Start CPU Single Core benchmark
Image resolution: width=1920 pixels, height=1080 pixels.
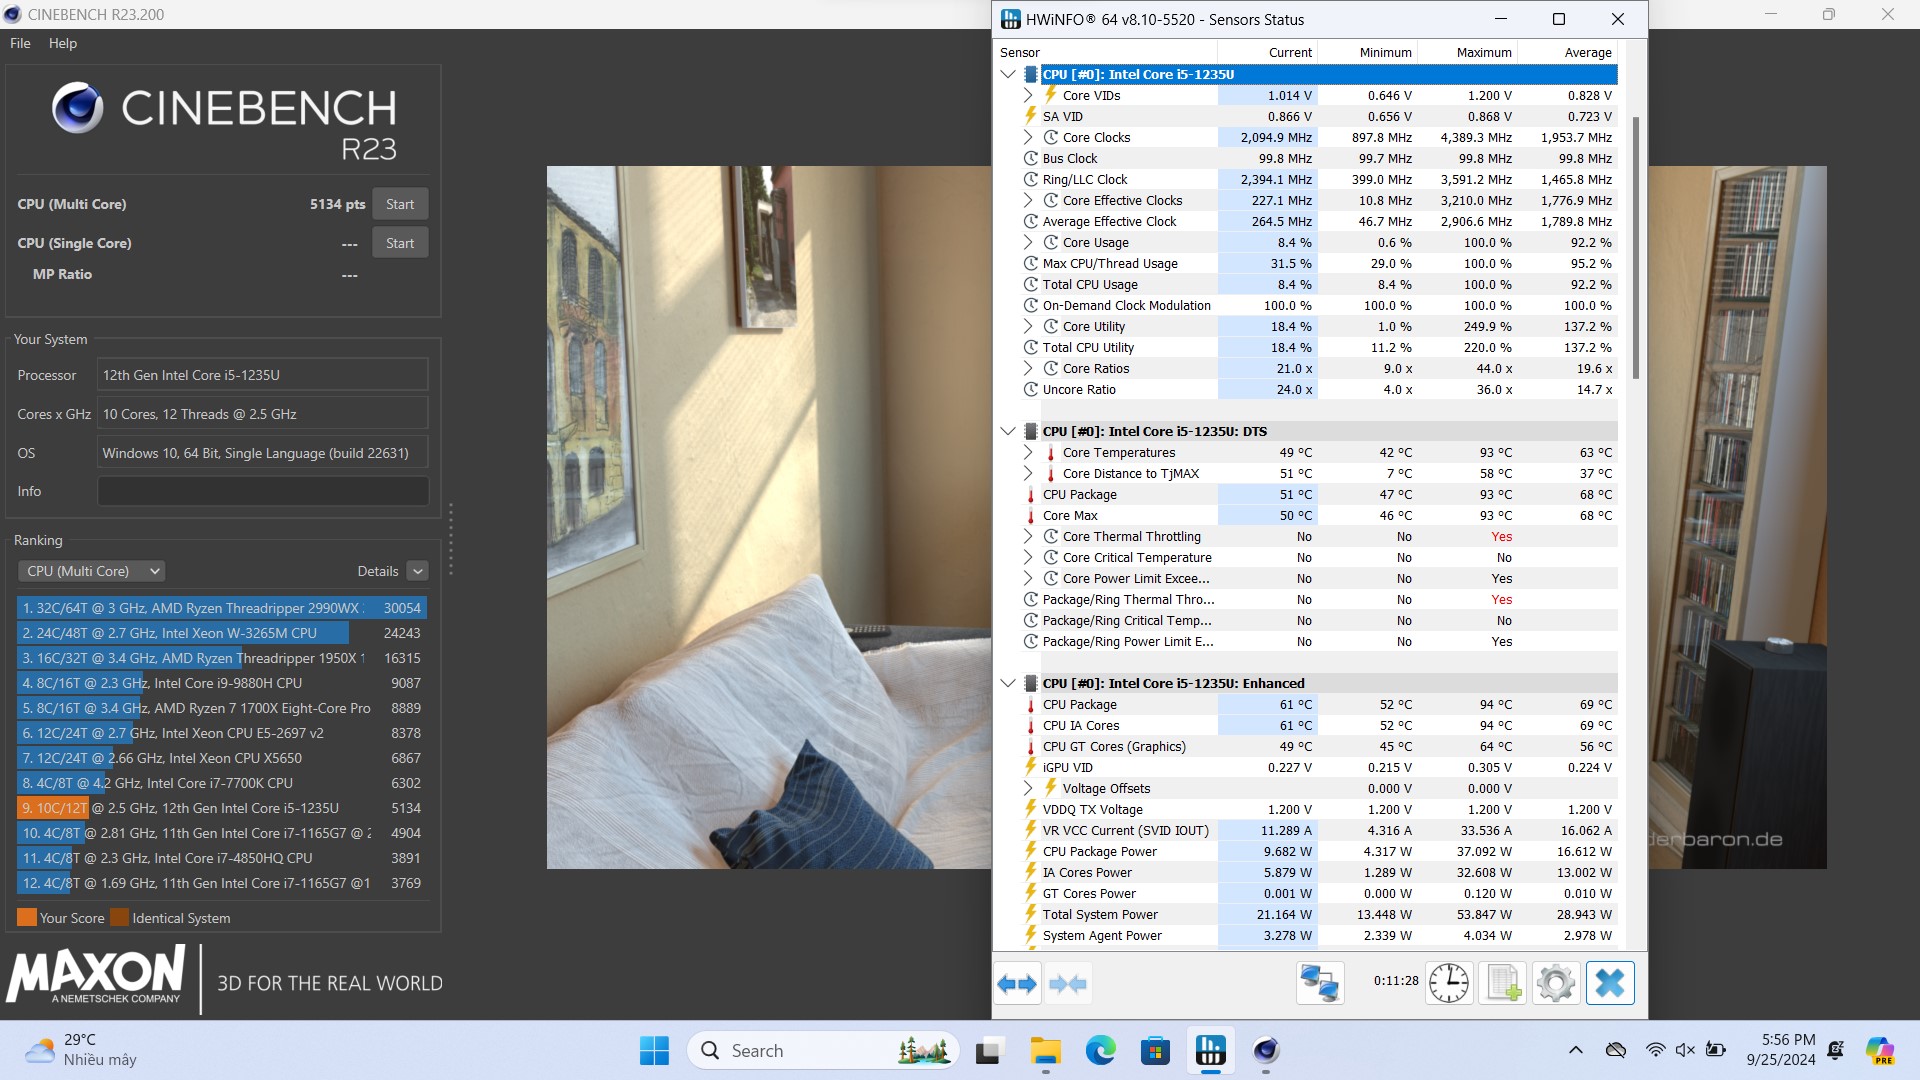click(x=400, y=243)
